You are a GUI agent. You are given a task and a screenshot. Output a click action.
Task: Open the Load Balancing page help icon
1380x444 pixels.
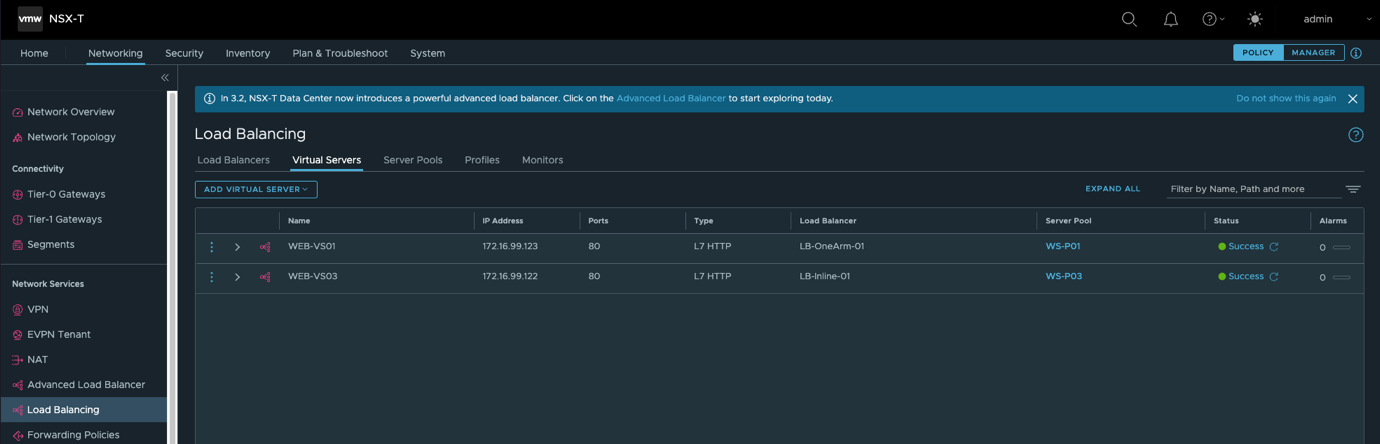pos(1356,135)
